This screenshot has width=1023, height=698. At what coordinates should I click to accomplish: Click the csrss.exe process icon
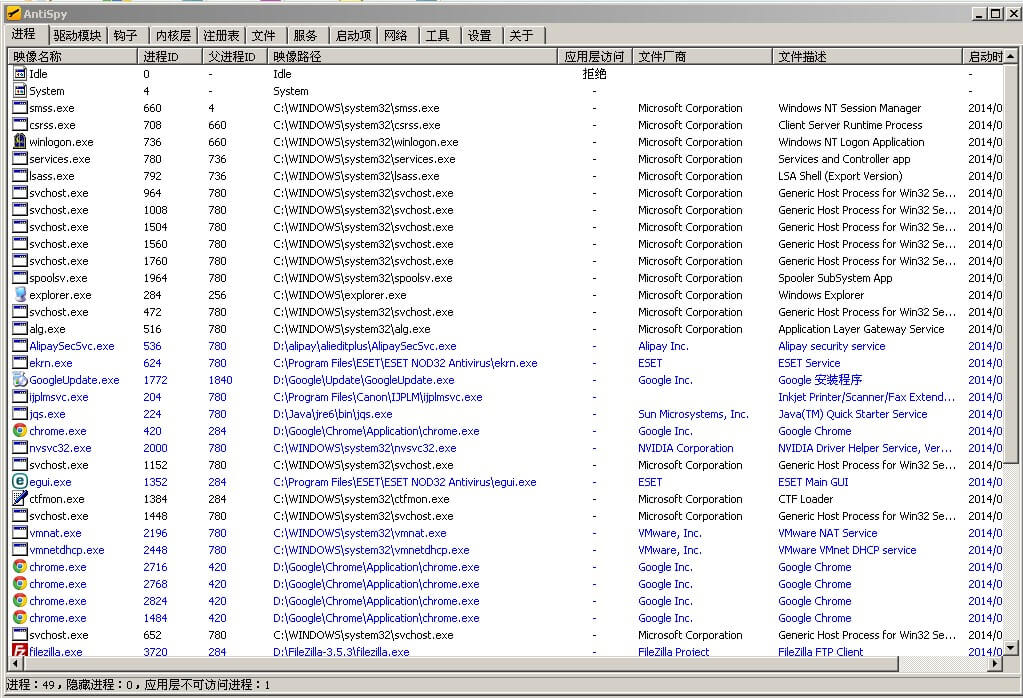pyautogui.click(x=20, y=125)
